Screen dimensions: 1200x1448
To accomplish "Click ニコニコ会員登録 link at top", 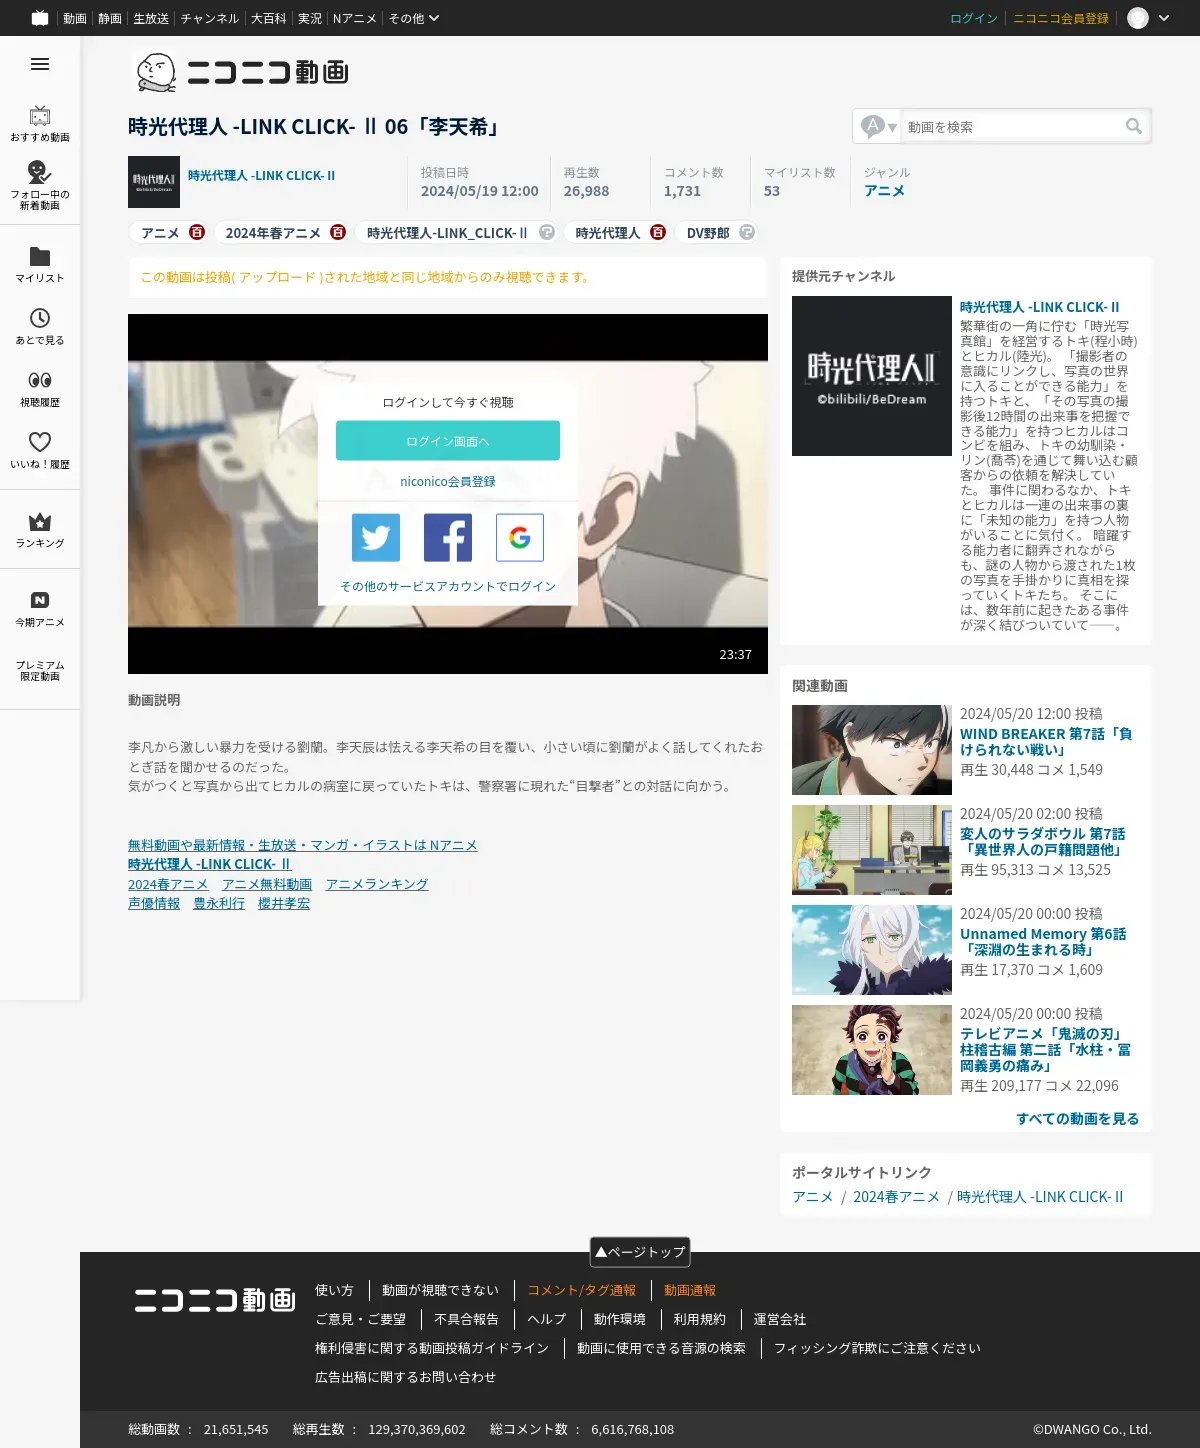I will coord(1061,18).
